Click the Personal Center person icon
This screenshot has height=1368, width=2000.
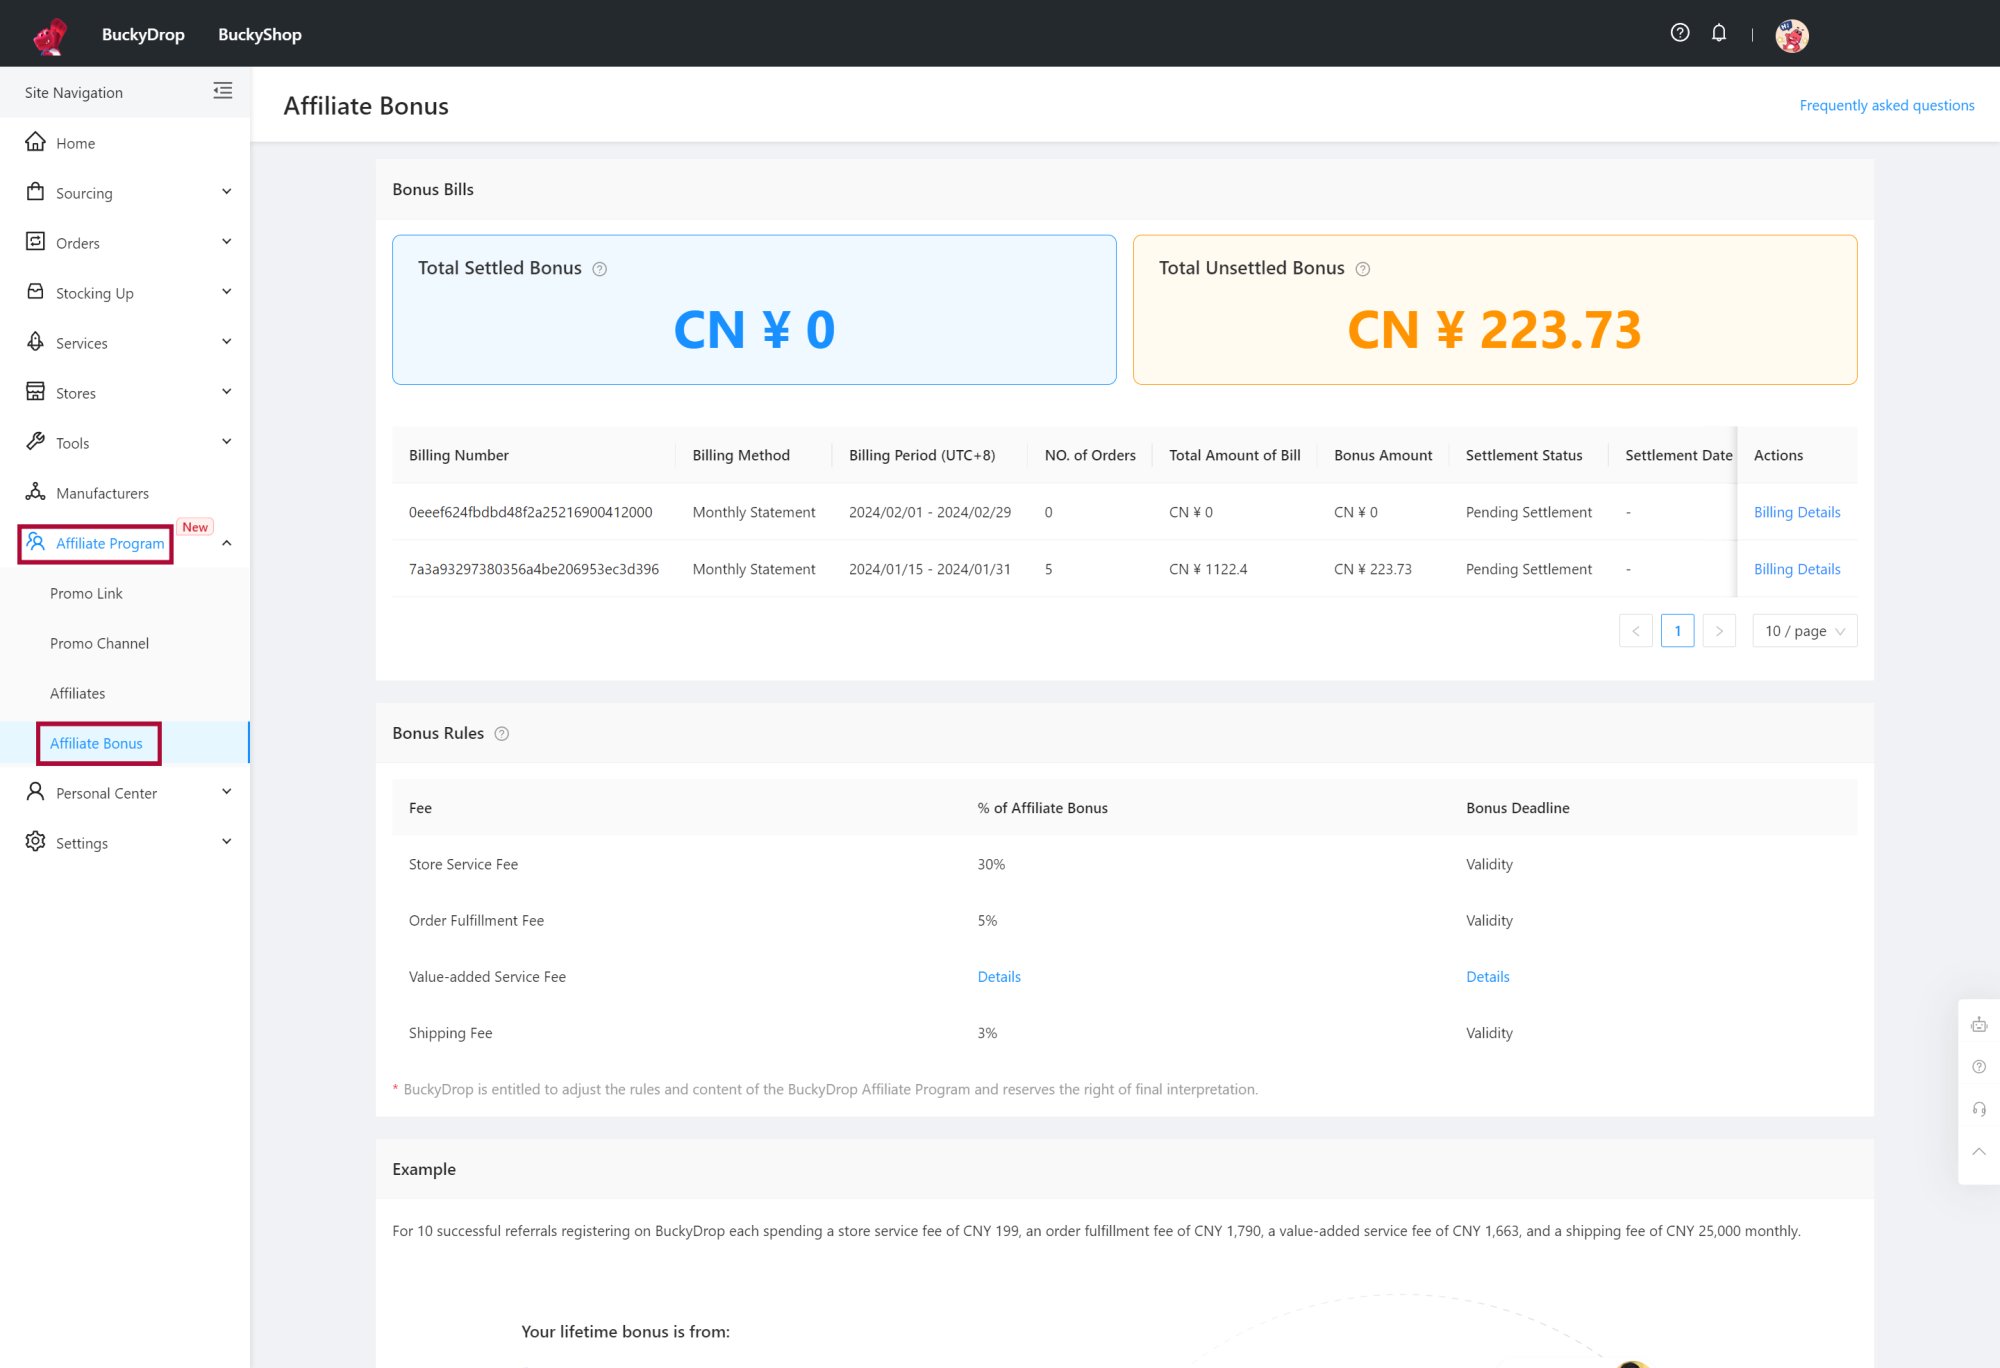point(36,792)
